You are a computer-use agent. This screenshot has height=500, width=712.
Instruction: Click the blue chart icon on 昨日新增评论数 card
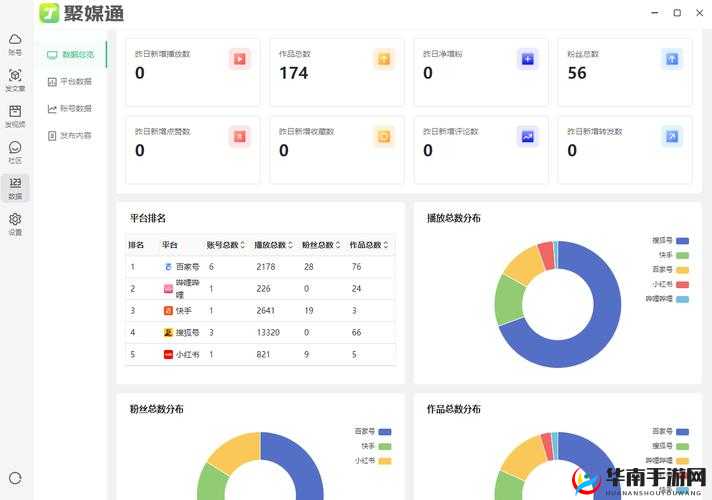tap(528, 137)
